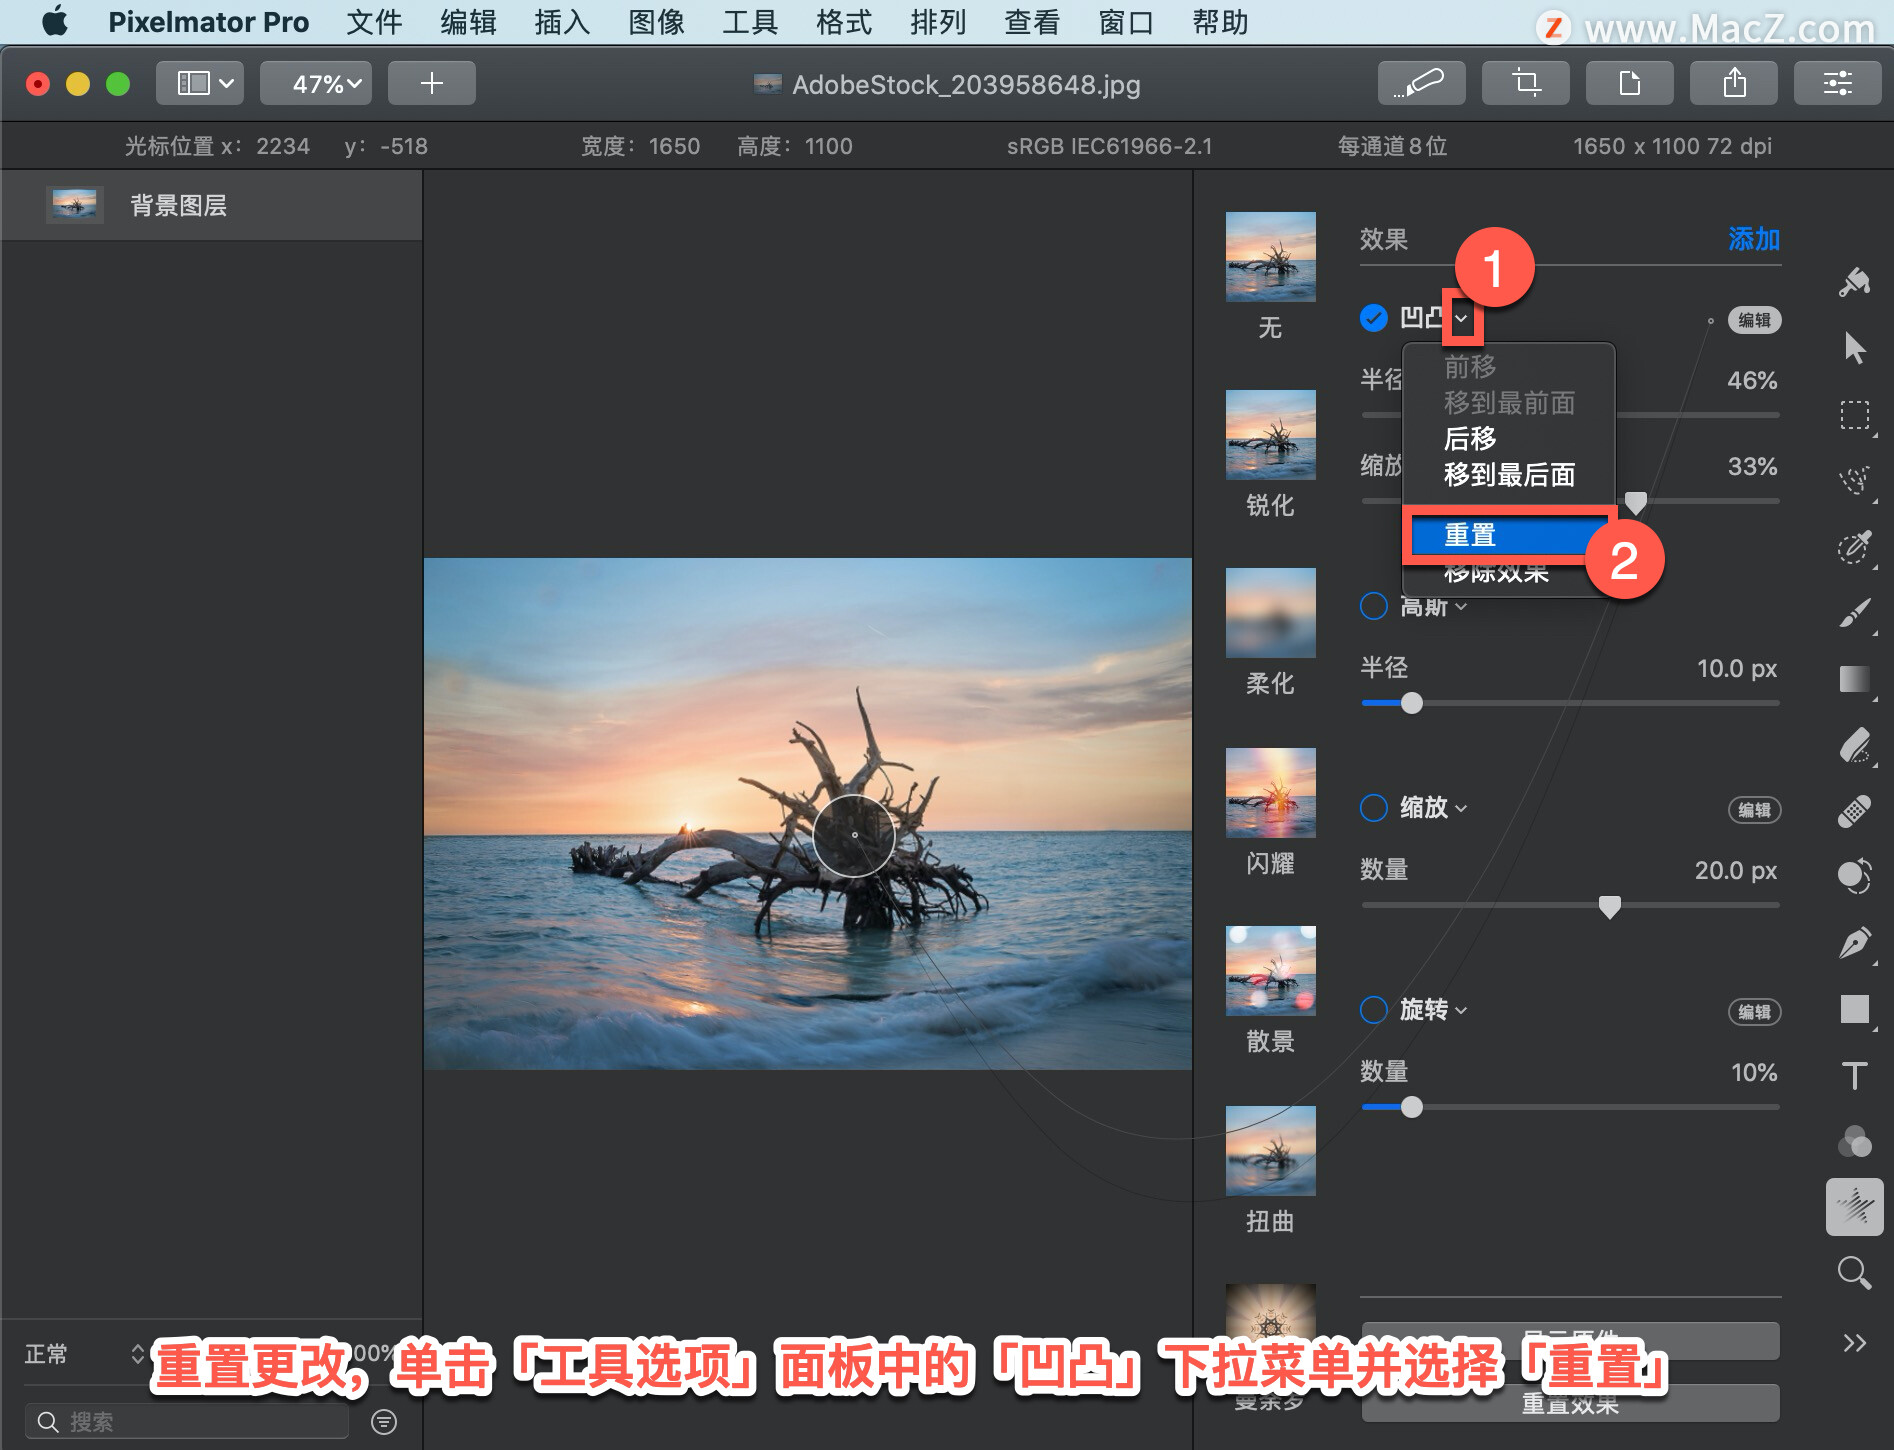Open the 文件 menu
Viewport: 1894px width, 1450px height.
point(374,22)
